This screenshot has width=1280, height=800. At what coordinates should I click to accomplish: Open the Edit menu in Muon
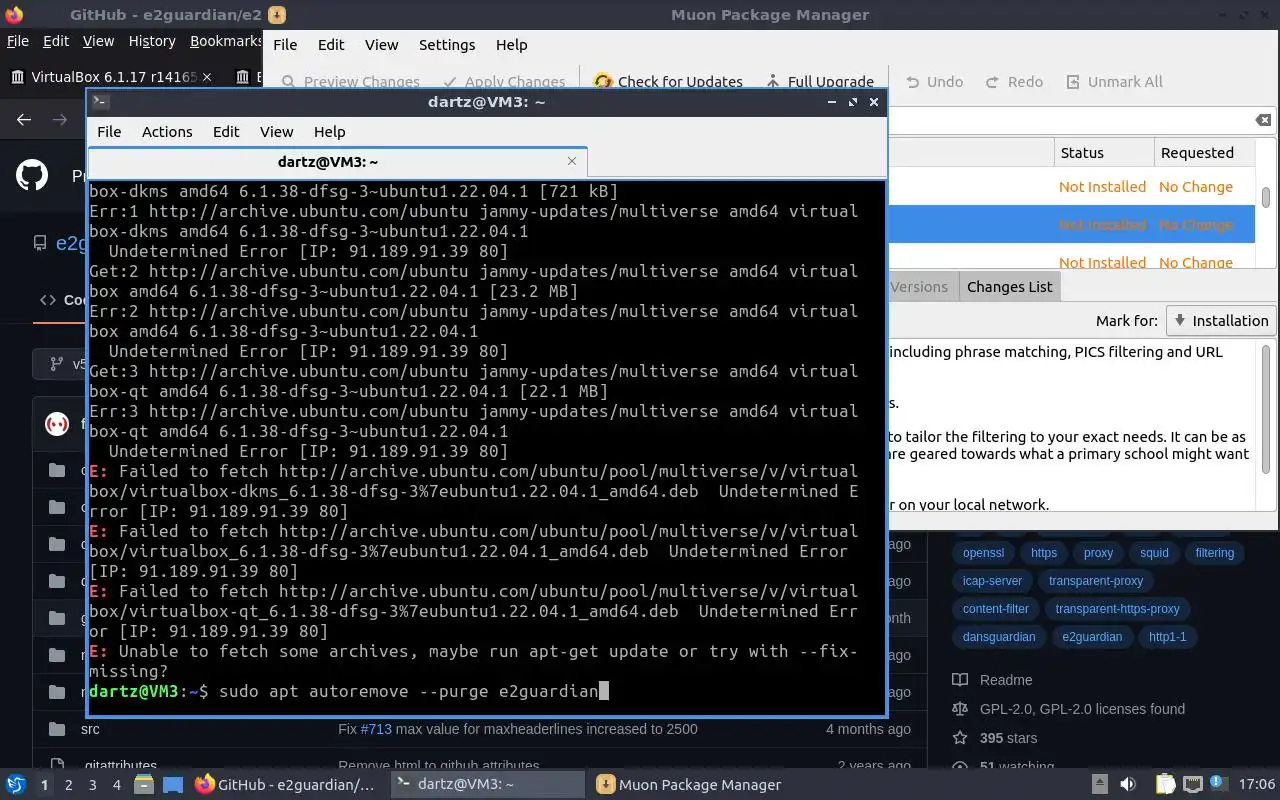pyautogui.click(x=331, y=45)
